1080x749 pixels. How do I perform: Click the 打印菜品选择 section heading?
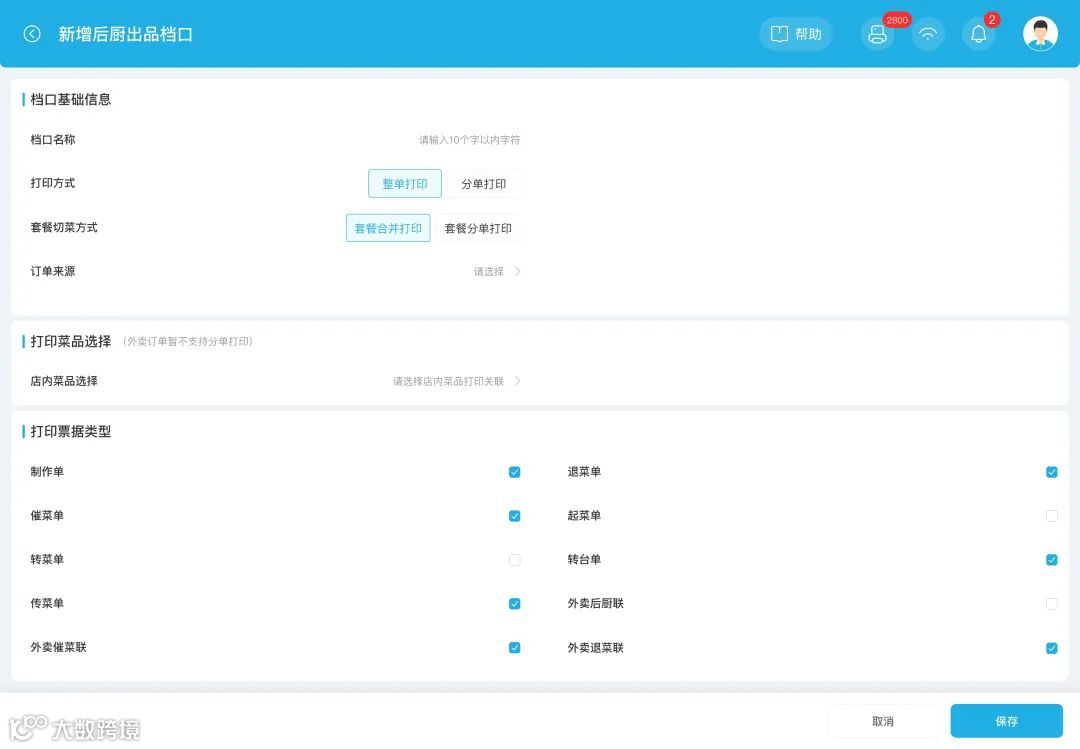(70, 341)
